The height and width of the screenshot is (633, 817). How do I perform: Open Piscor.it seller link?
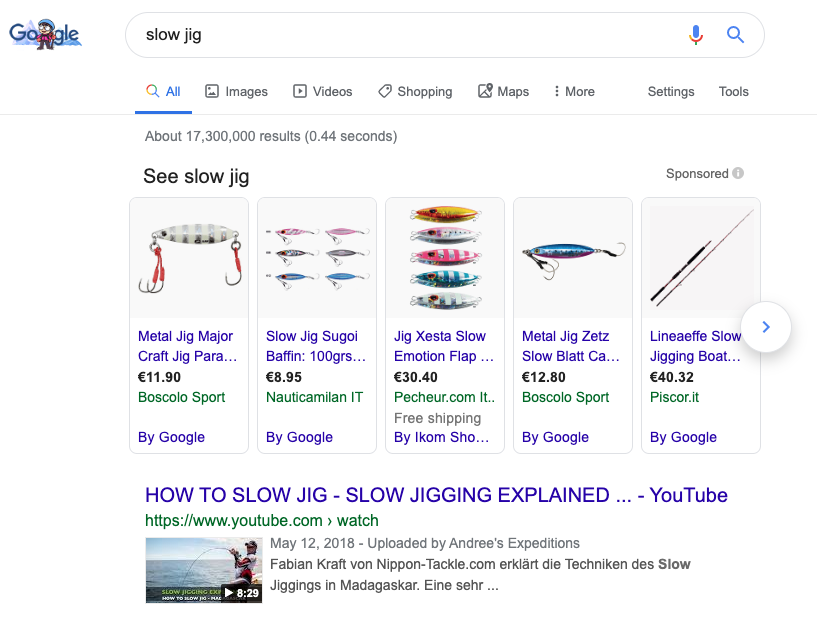pyautogui.click(x=674, y=397)
